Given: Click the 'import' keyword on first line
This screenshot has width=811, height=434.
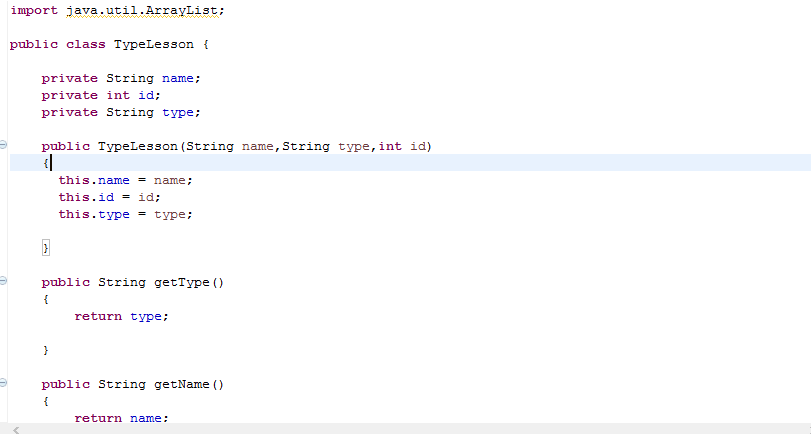Looking at the screenshot, I should pos(34,11).
